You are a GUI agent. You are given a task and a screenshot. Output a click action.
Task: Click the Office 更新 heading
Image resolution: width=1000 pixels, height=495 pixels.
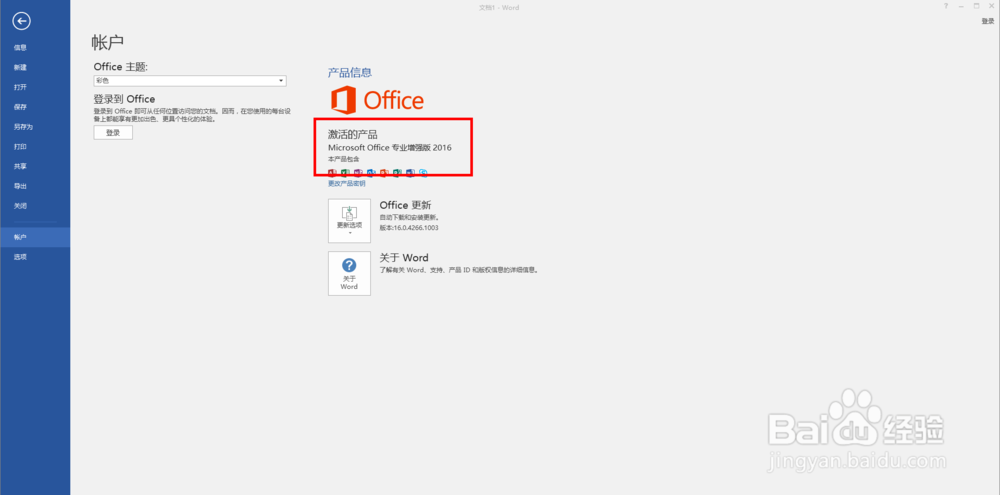coord(405,205)
